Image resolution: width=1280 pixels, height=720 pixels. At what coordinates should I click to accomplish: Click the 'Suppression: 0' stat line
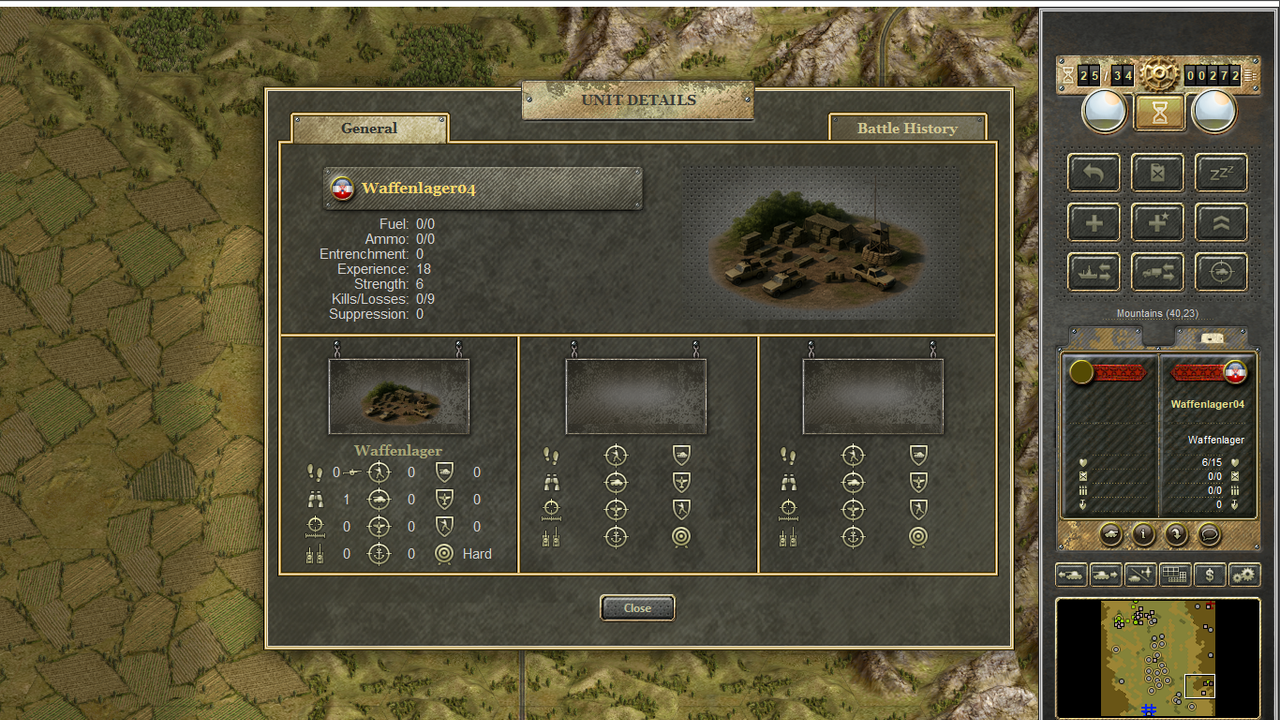[376, 314]
